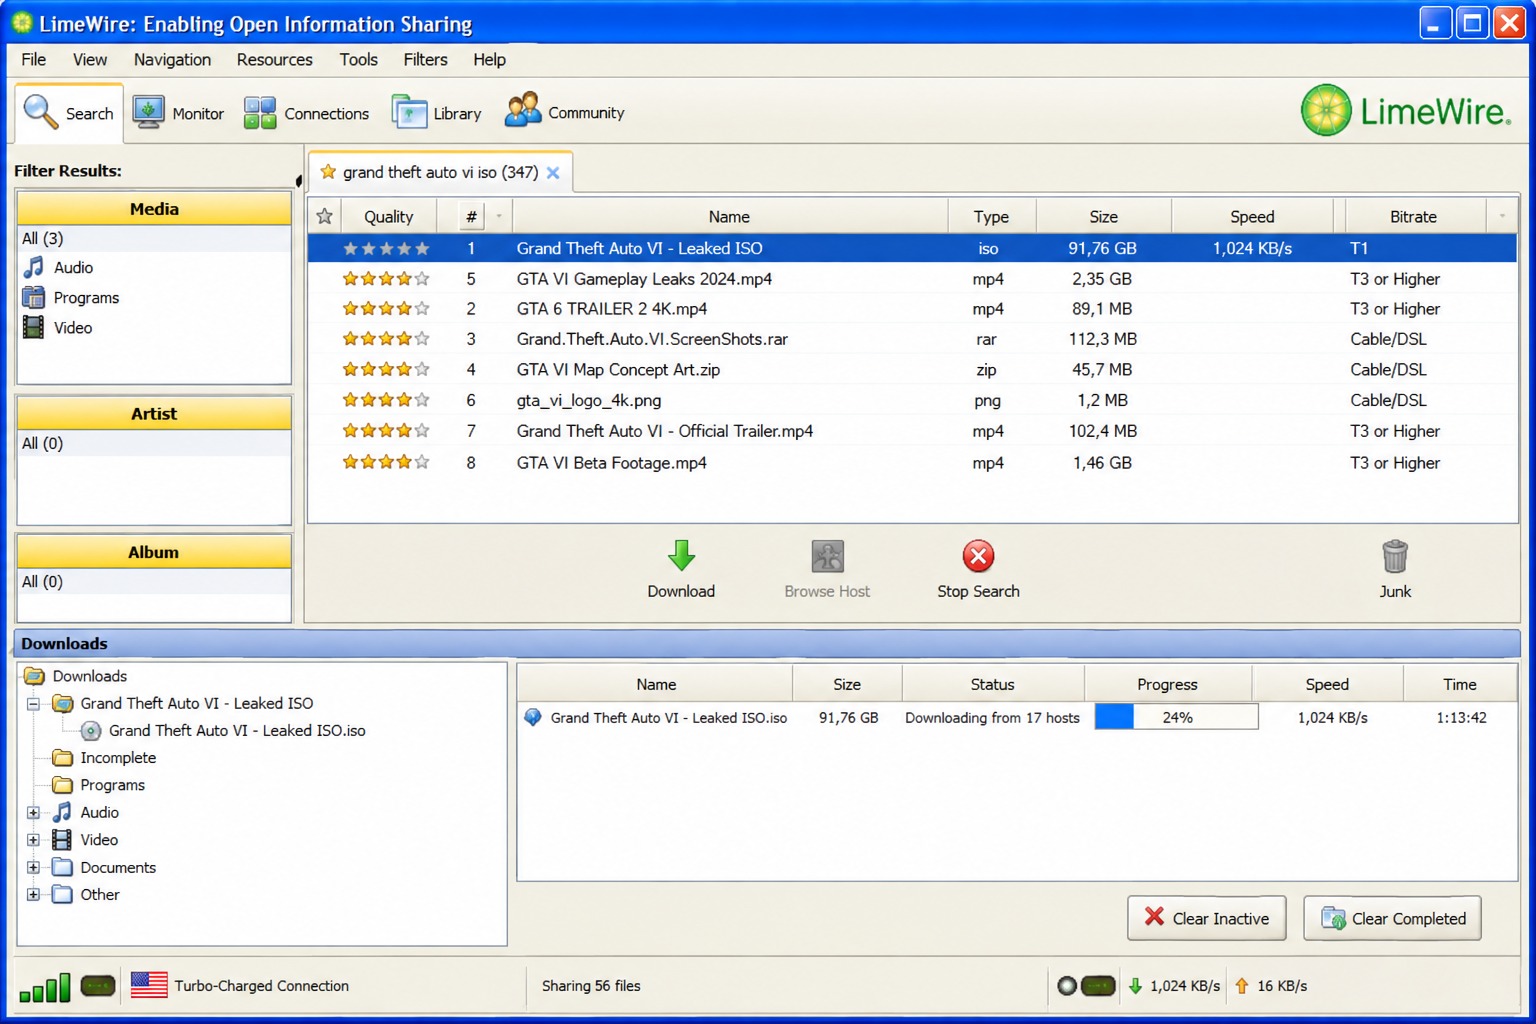Click the green status indicator beside signal bars

pyautogui.click(x=98, y=986)
